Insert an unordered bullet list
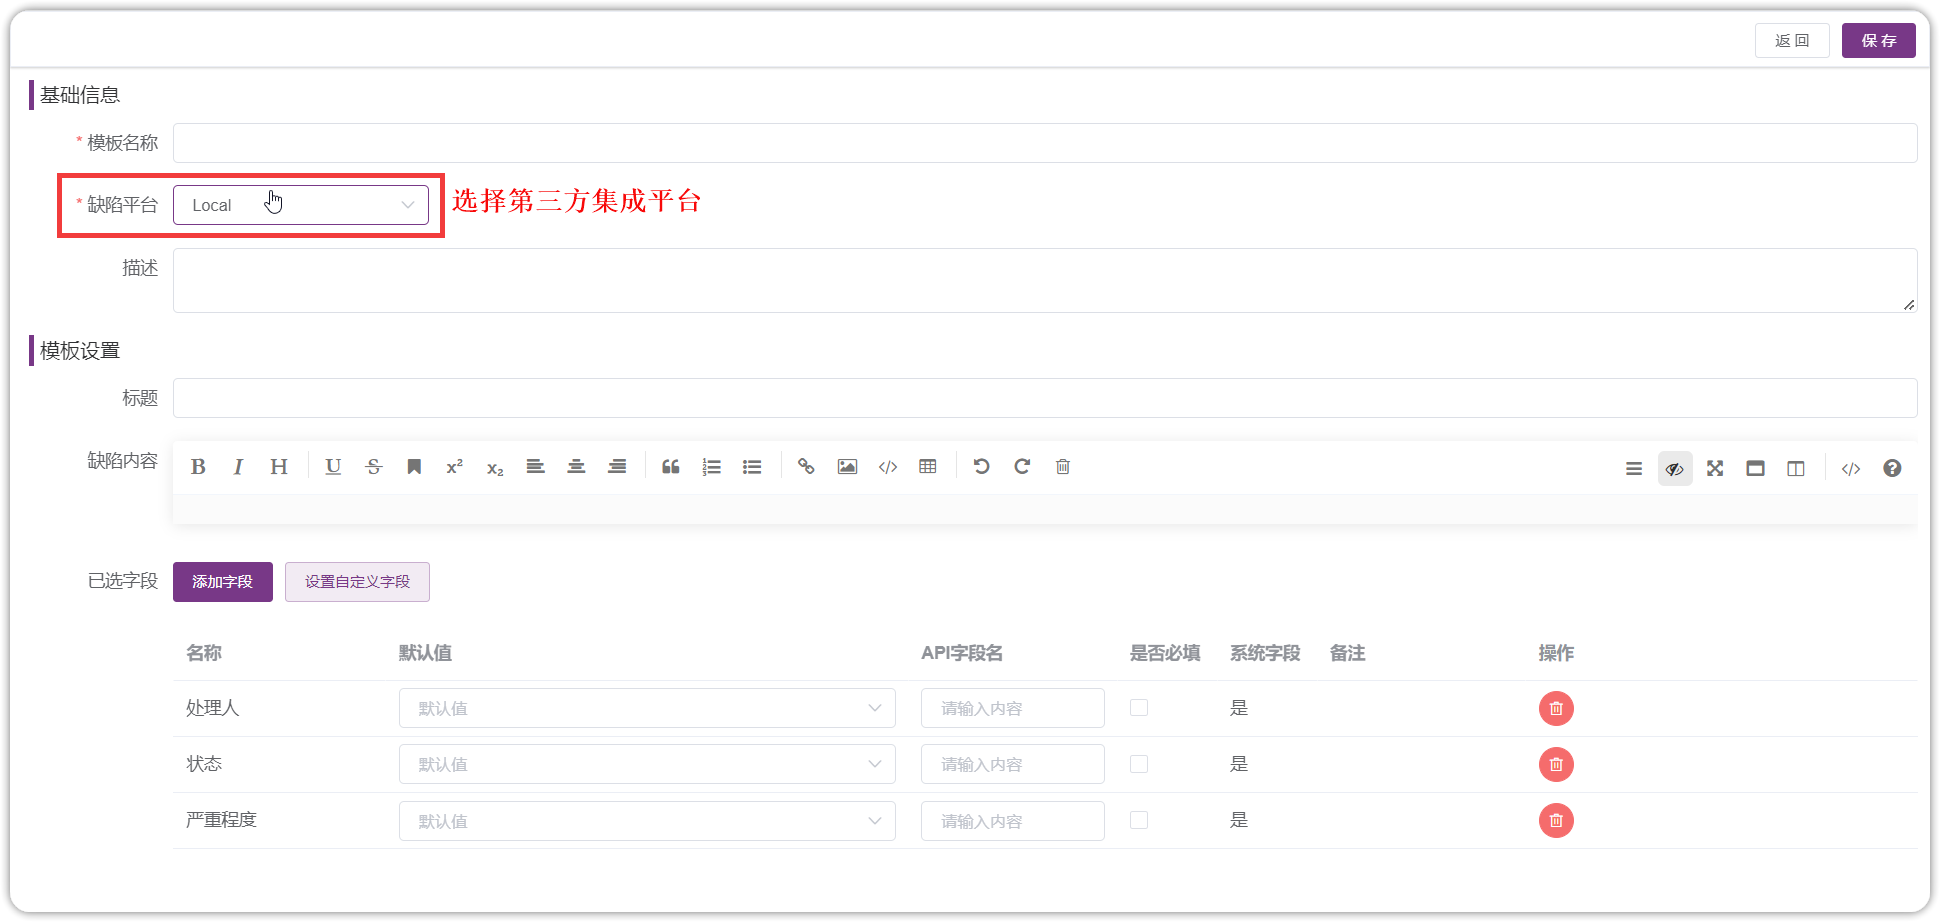 tap(752, 467)
